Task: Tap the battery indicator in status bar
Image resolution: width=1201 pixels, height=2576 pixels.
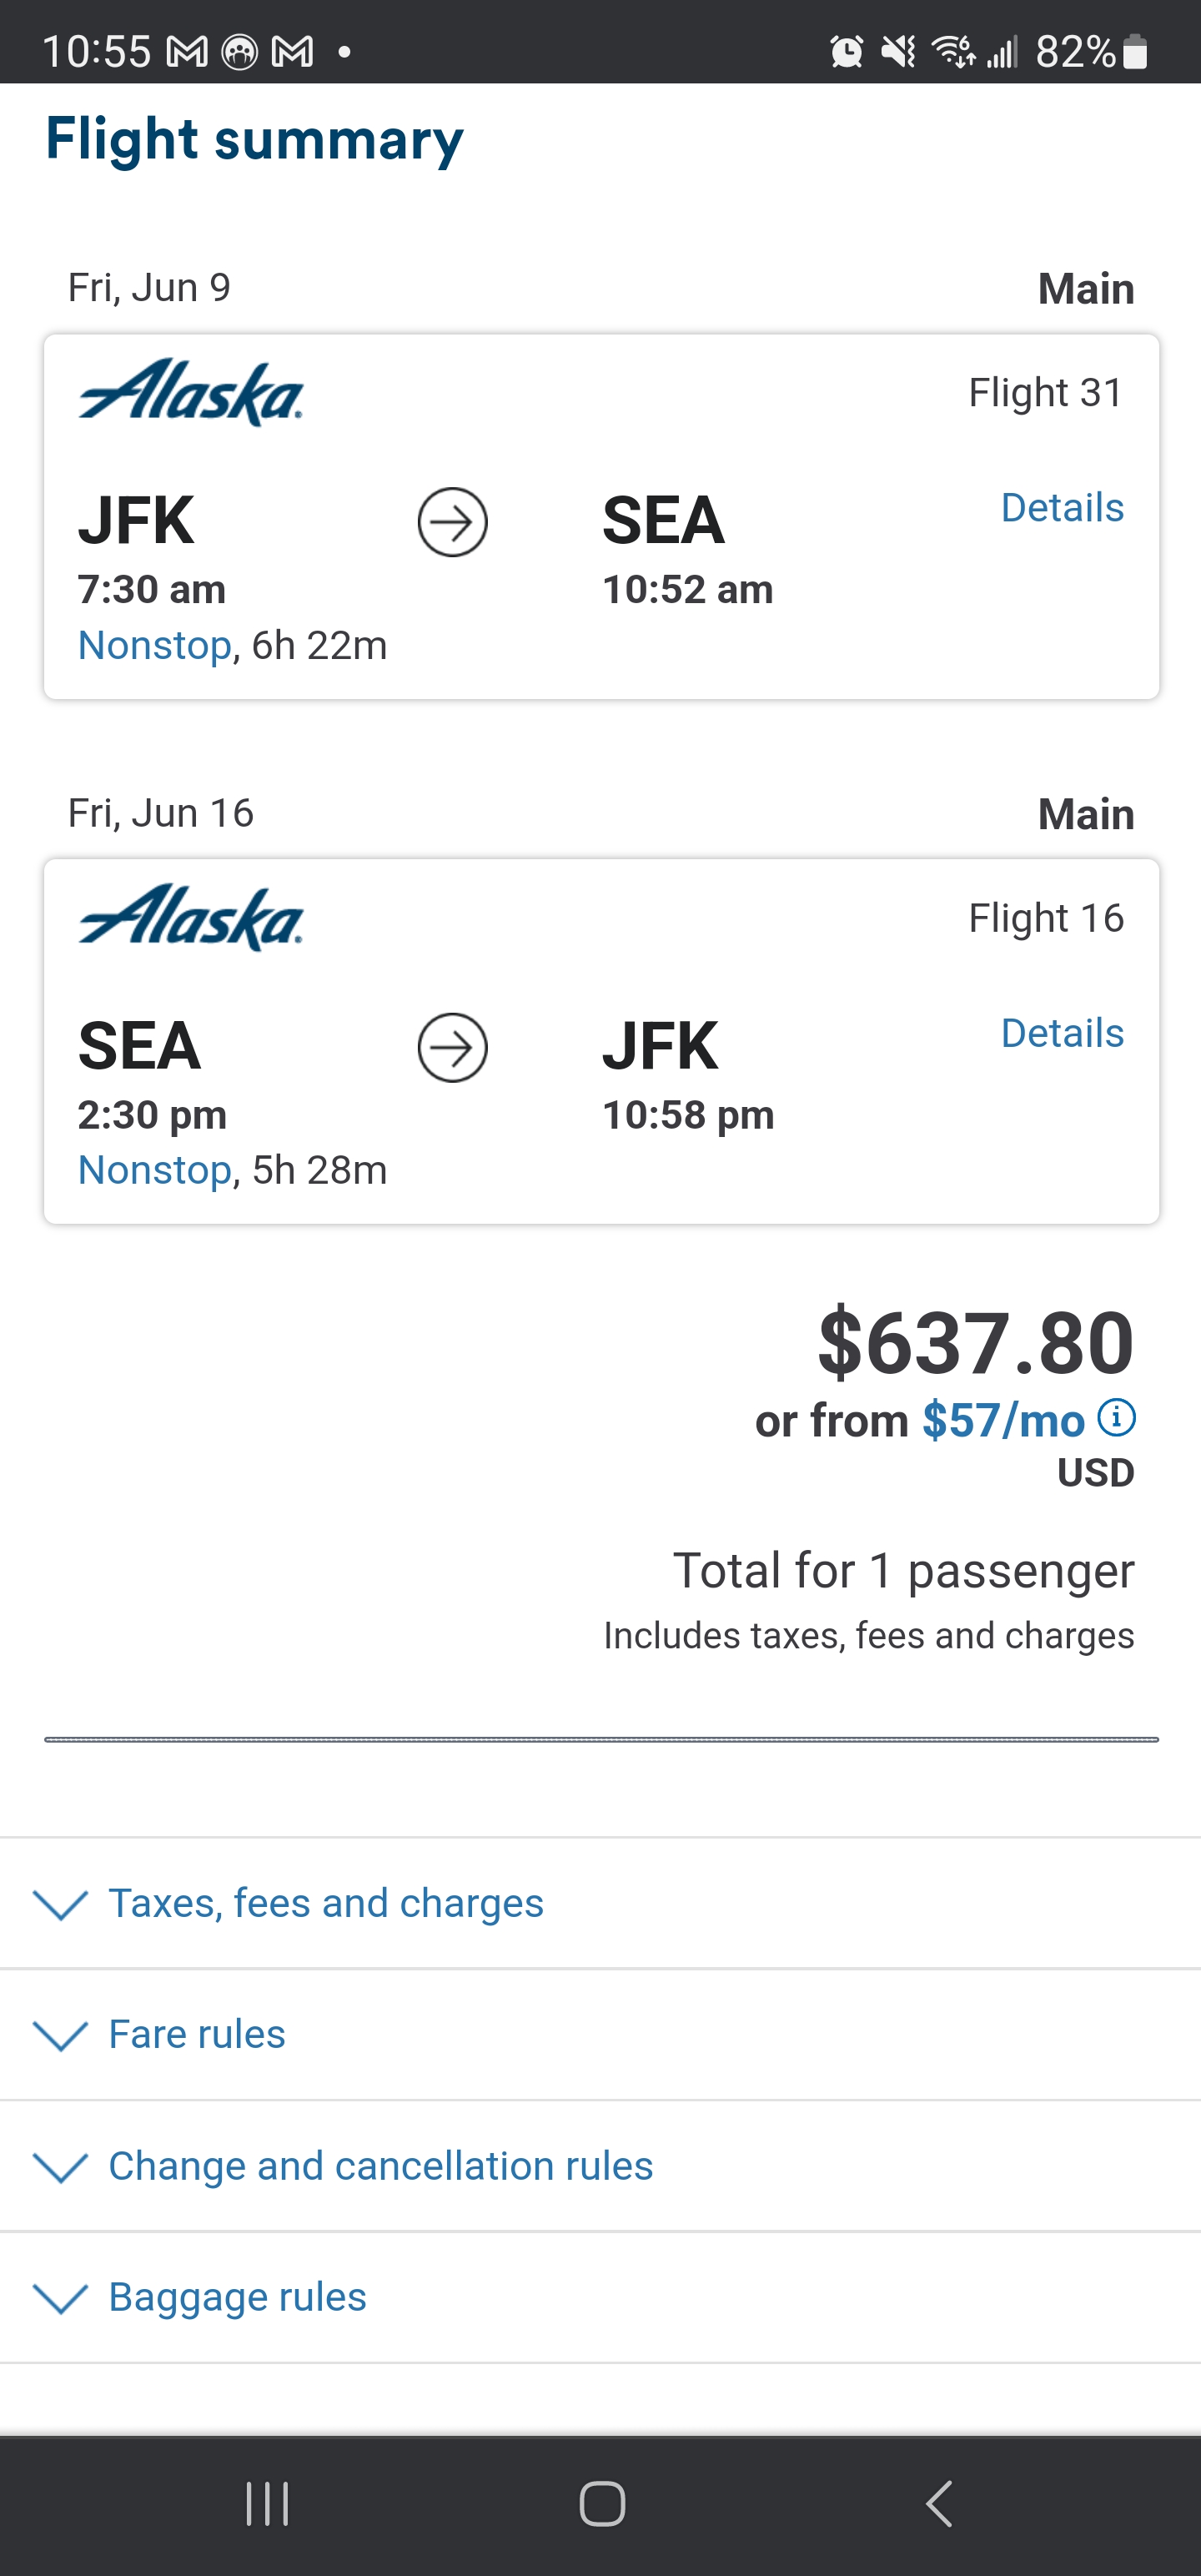Action: pyautogui.click(x=1135, y=50)
